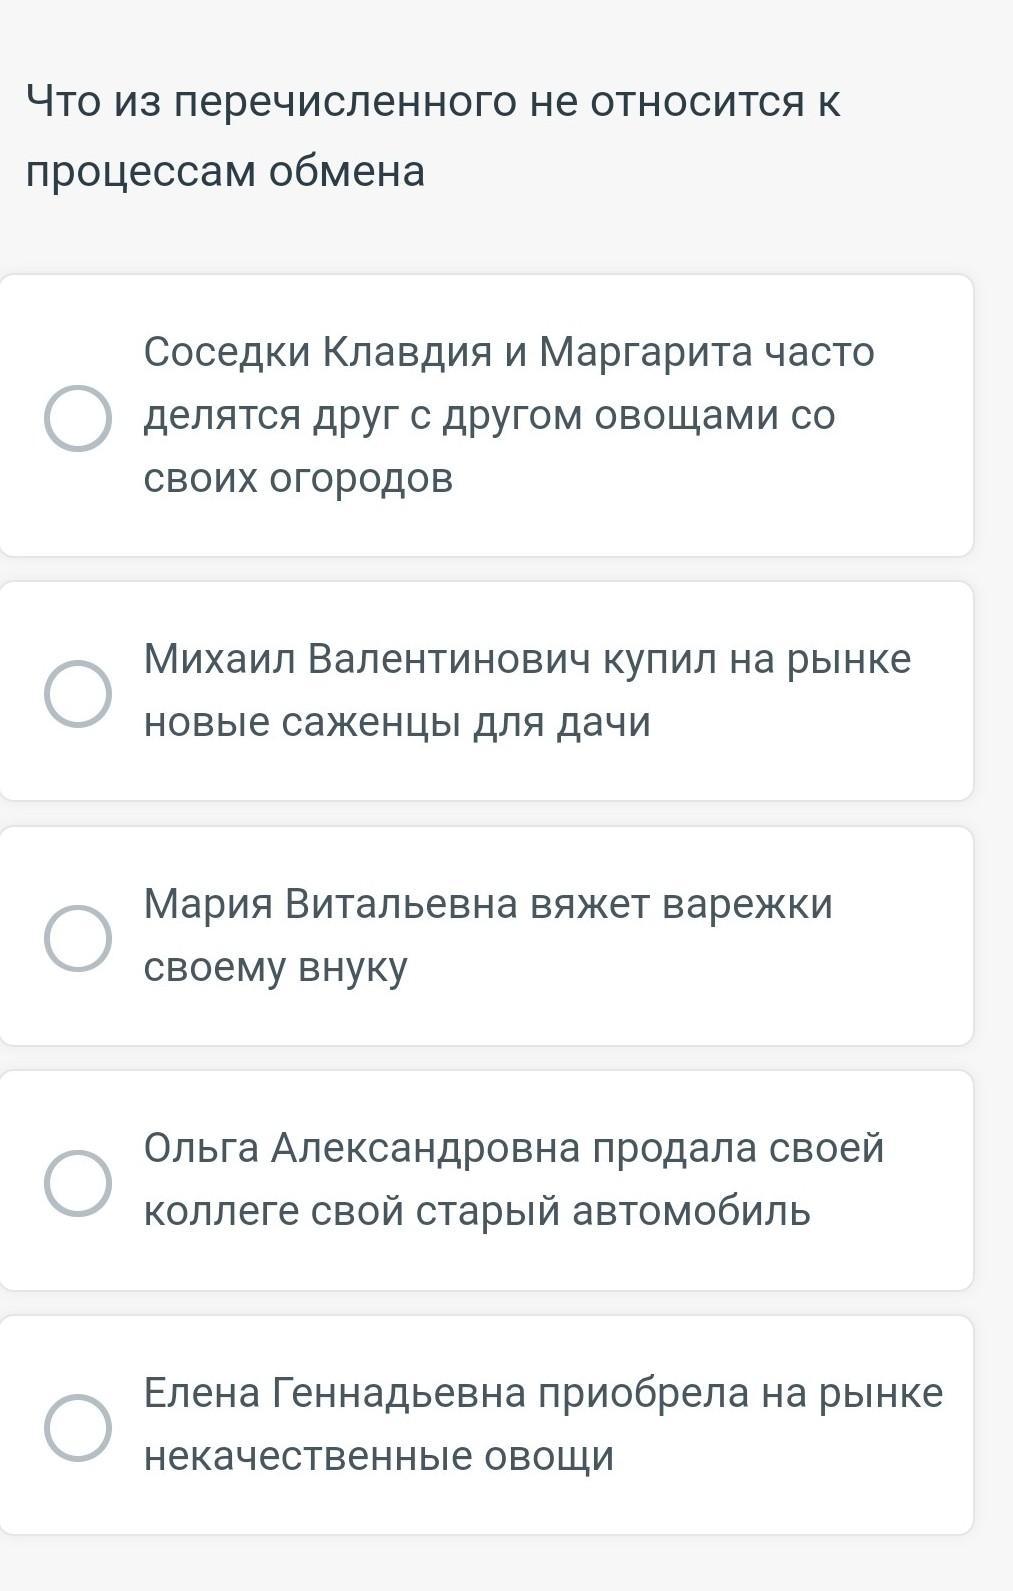1013x1591 pixels.
Task: Click text 'продала своей коллеге свой старый автомобиль'
Action: (513, 1179)
